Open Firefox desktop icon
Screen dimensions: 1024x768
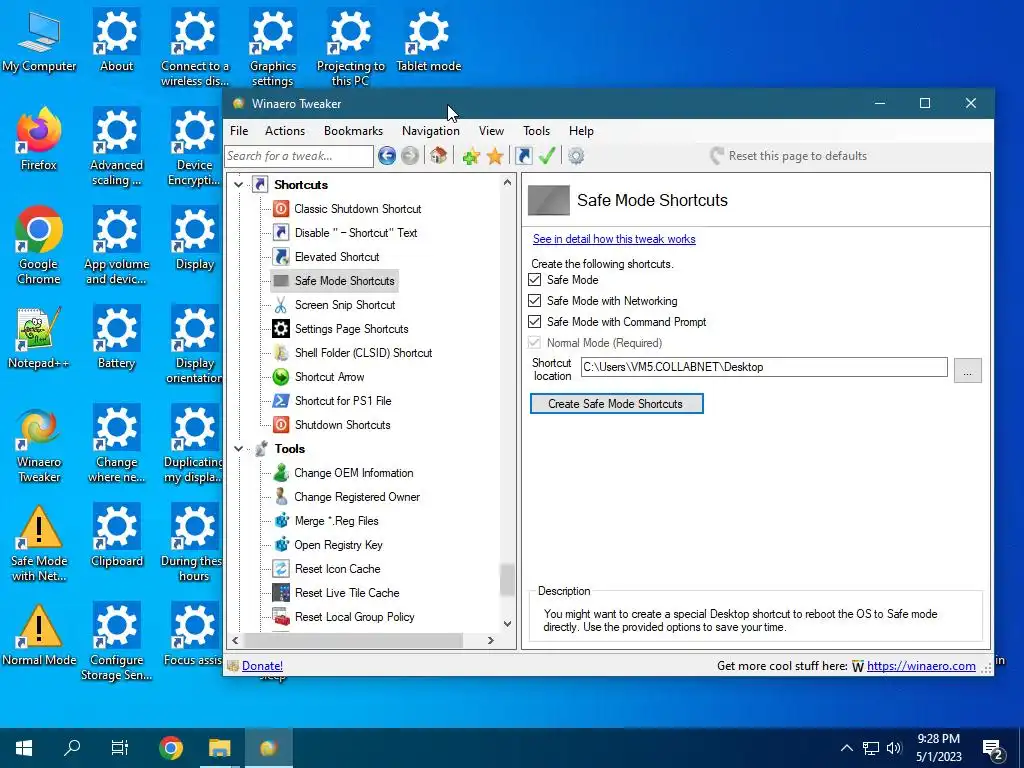pyautogui.click(x=39, y=139)
